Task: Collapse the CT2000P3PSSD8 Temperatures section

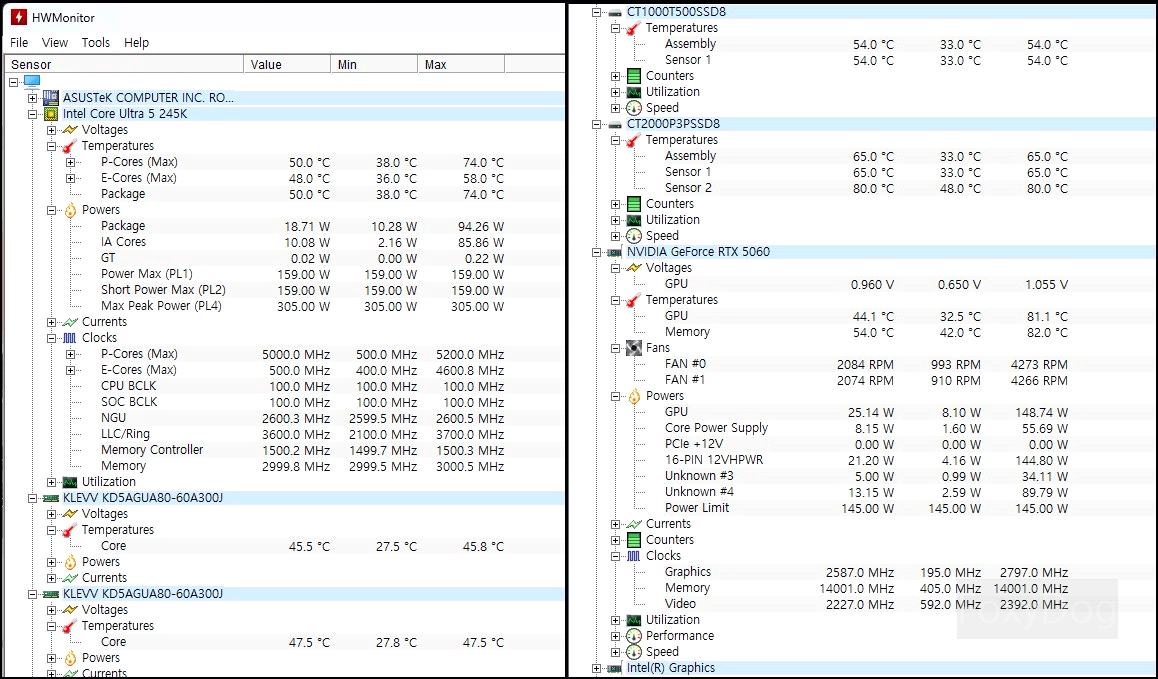Action: coord(615,140)
